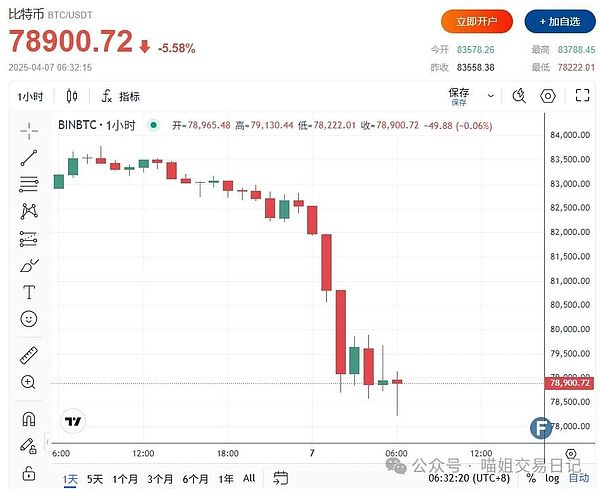Open chart settings hexagon icon
This screenshot has height=489, width=600.
548,96
